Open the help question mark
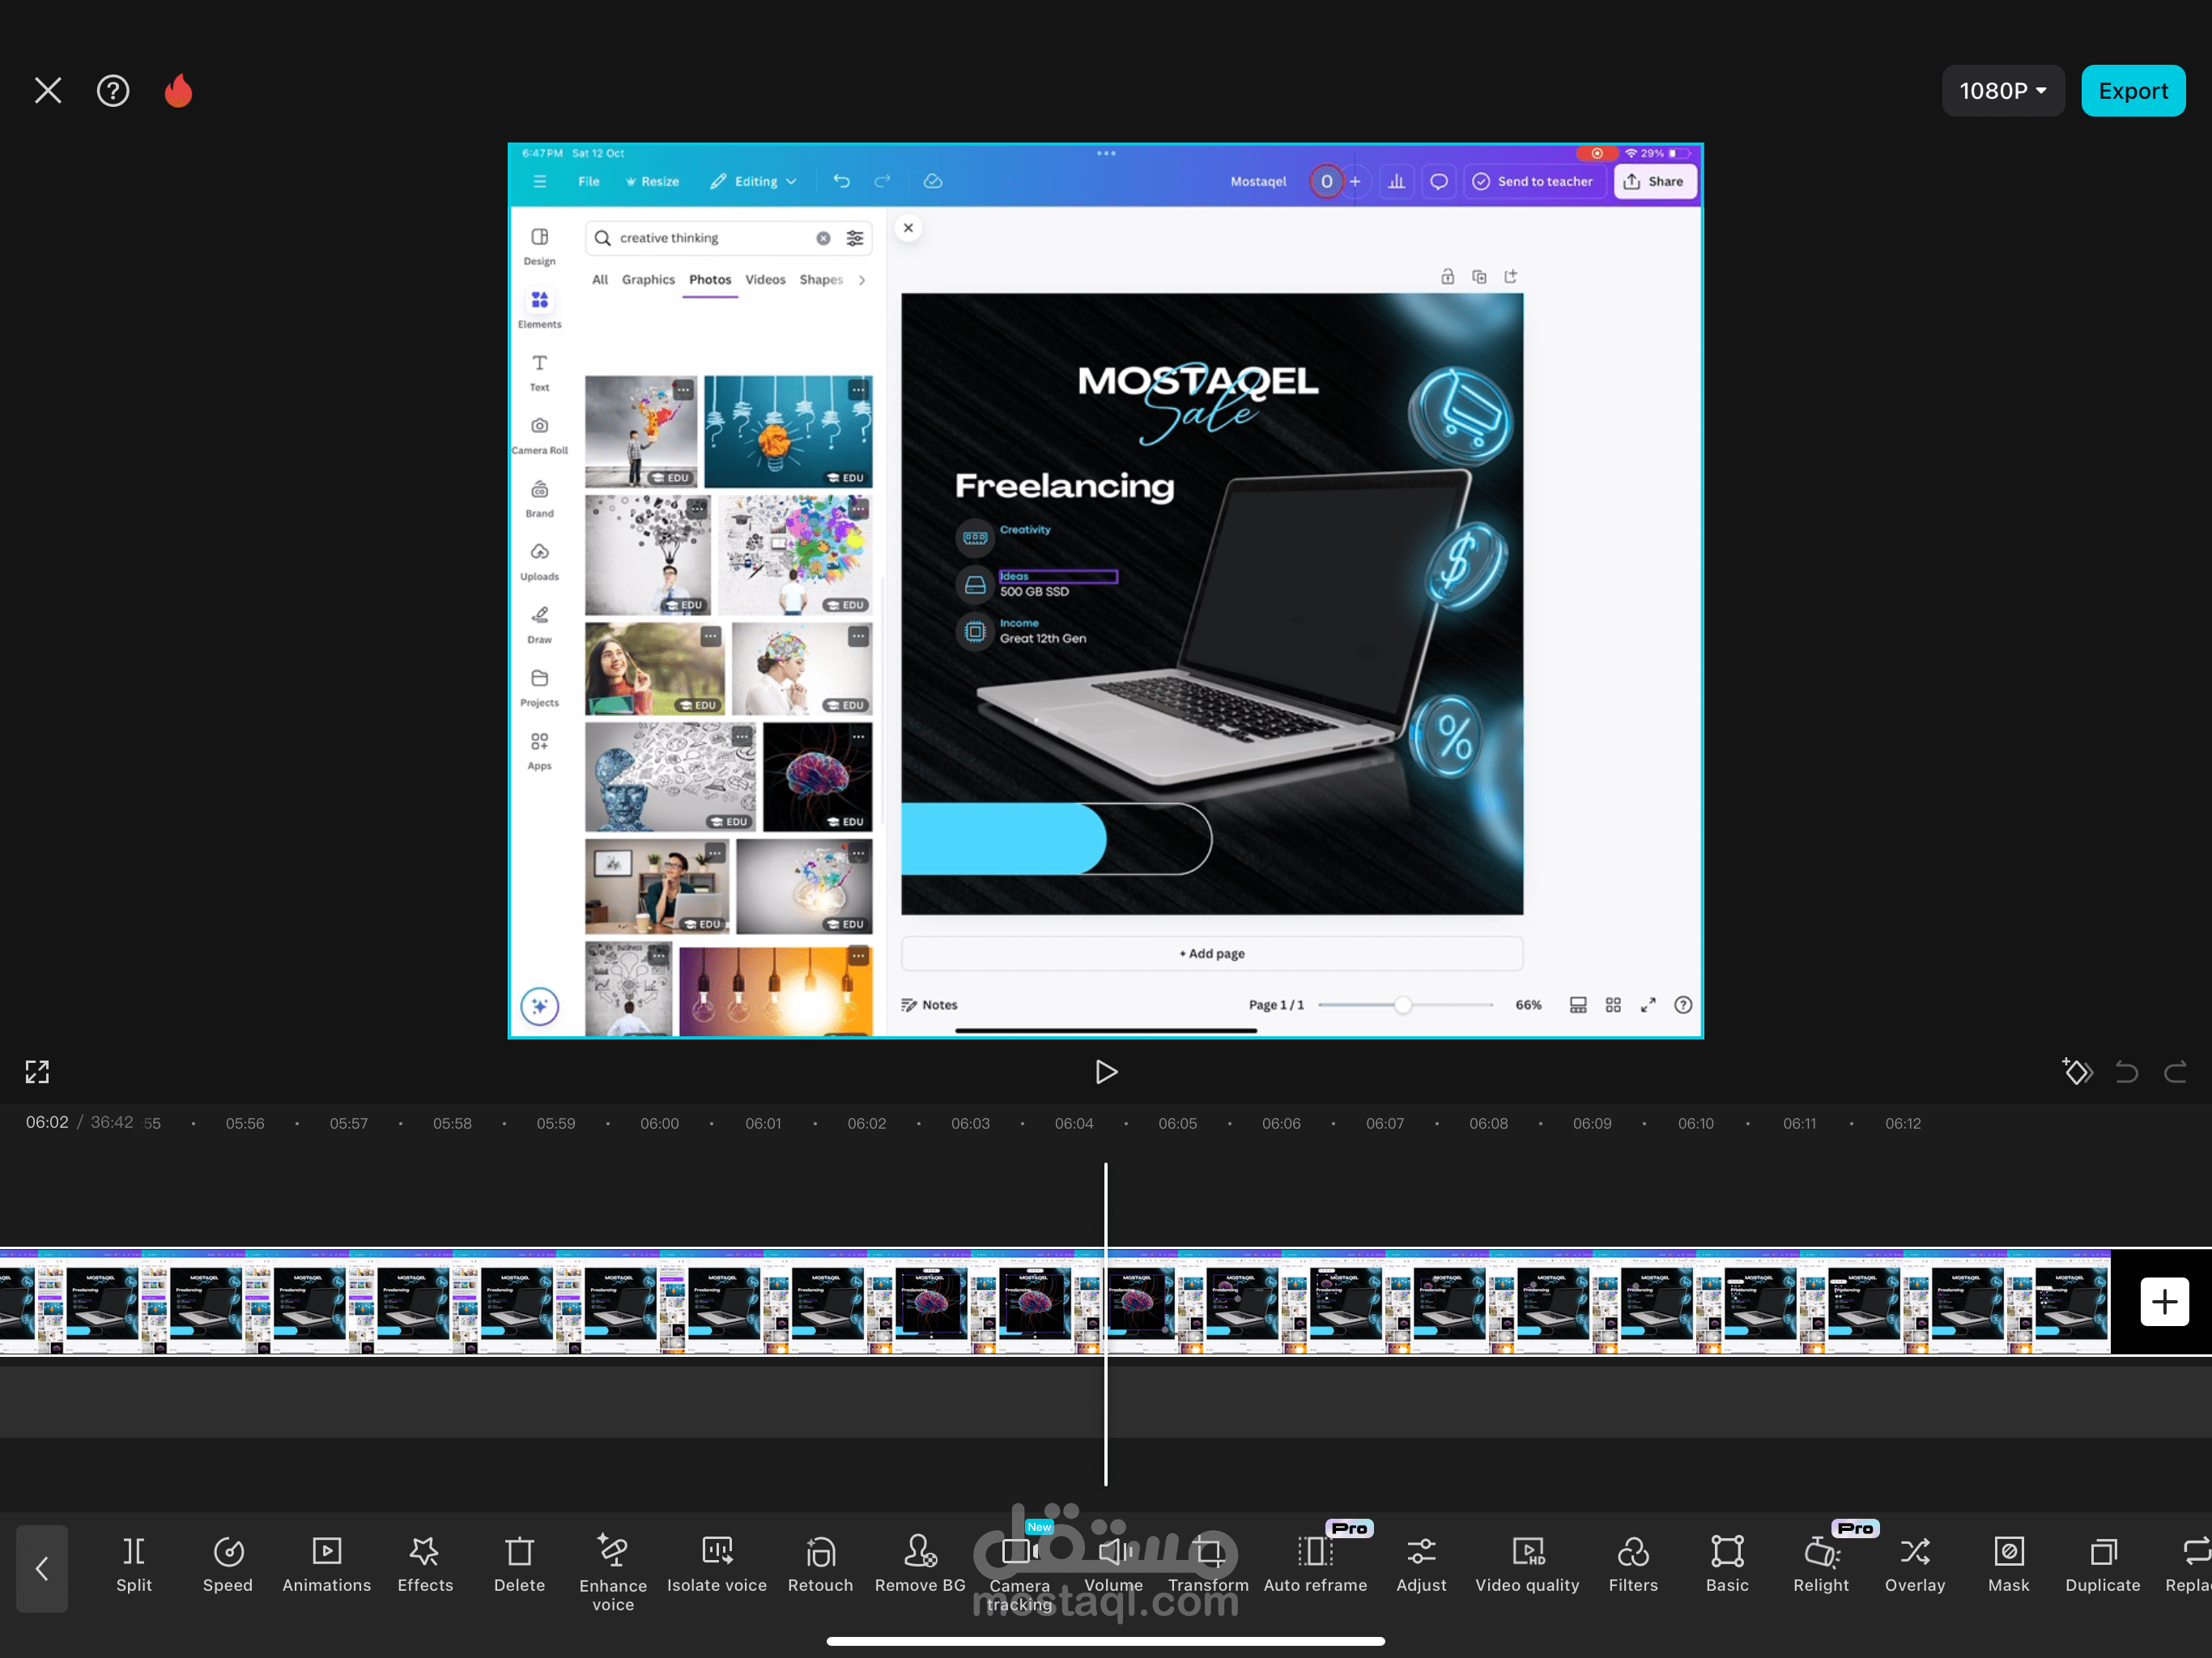 113,91
